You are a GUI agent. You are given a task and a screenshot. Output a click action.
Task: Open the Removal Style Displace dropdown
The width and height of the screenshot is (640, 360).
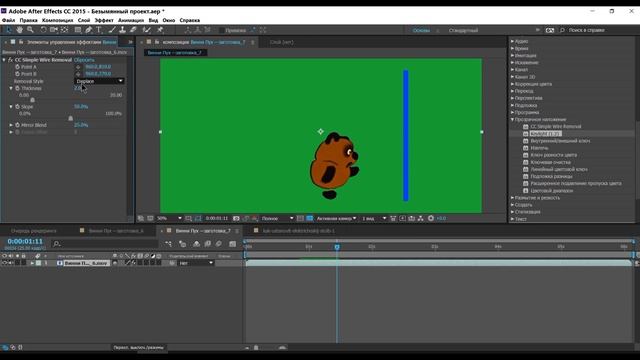point(99,81)
